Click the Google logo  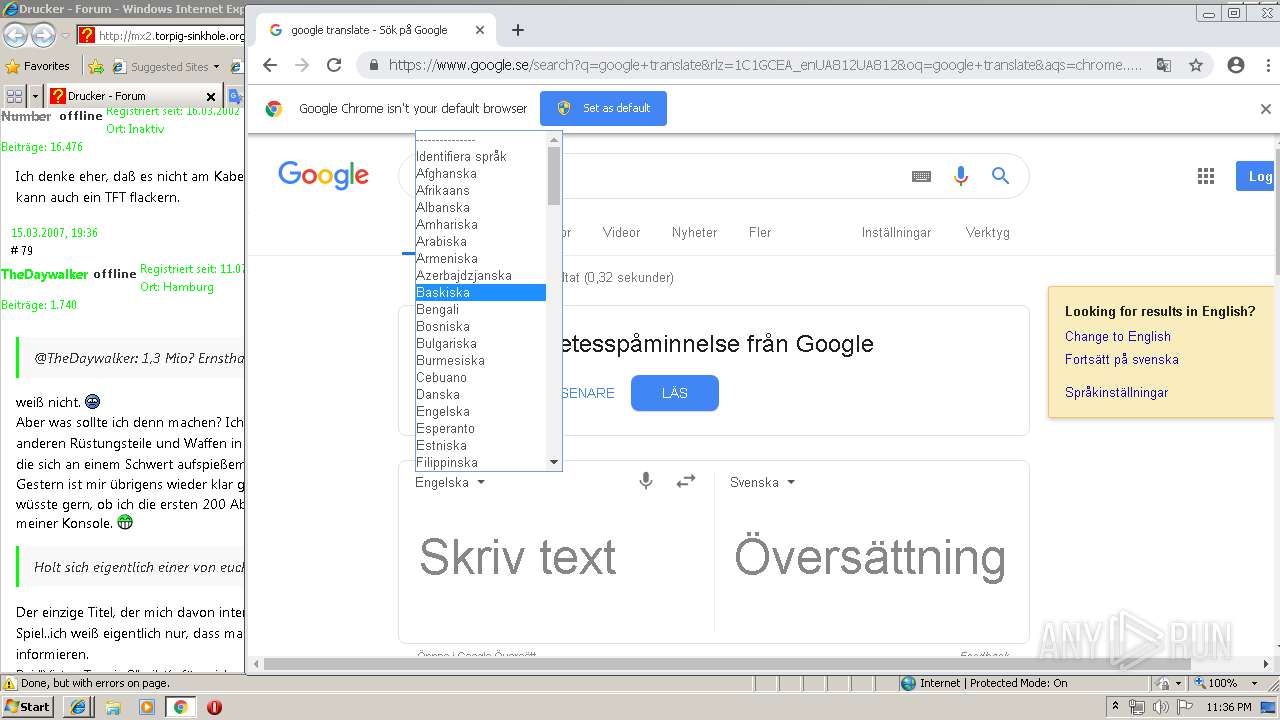(x=323, y=175)
